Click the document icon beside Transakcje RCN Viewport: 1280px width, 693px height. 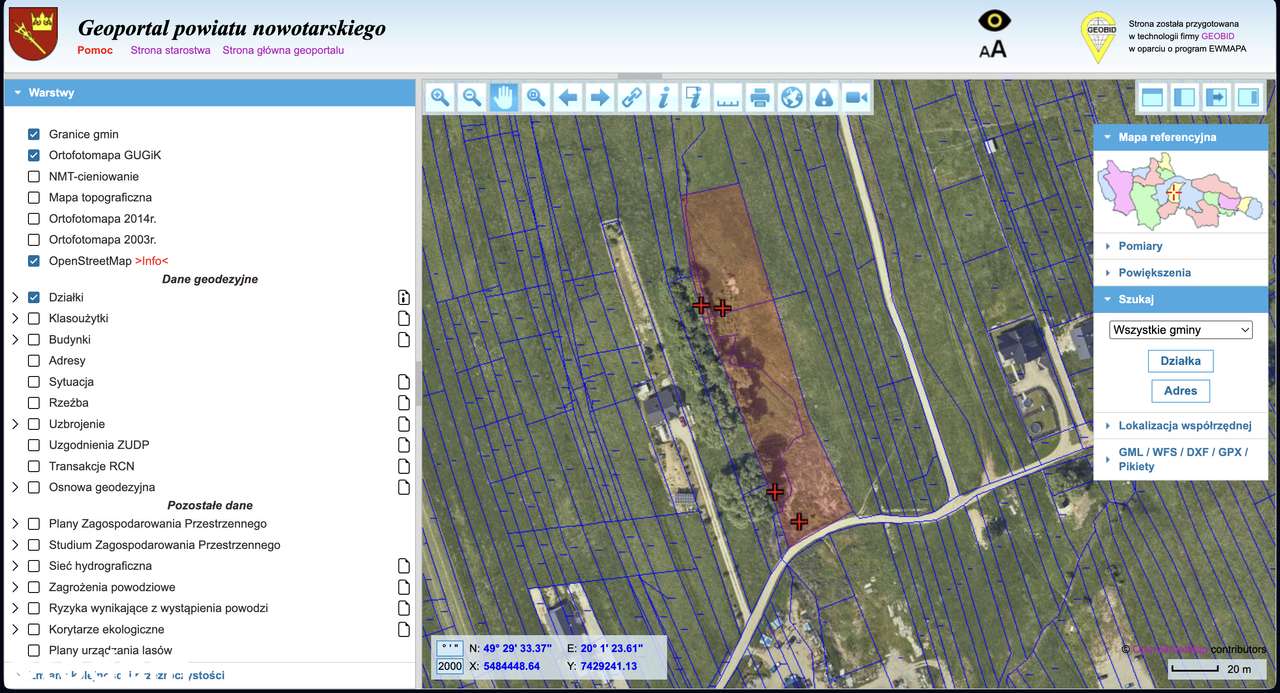click(404, 466)
